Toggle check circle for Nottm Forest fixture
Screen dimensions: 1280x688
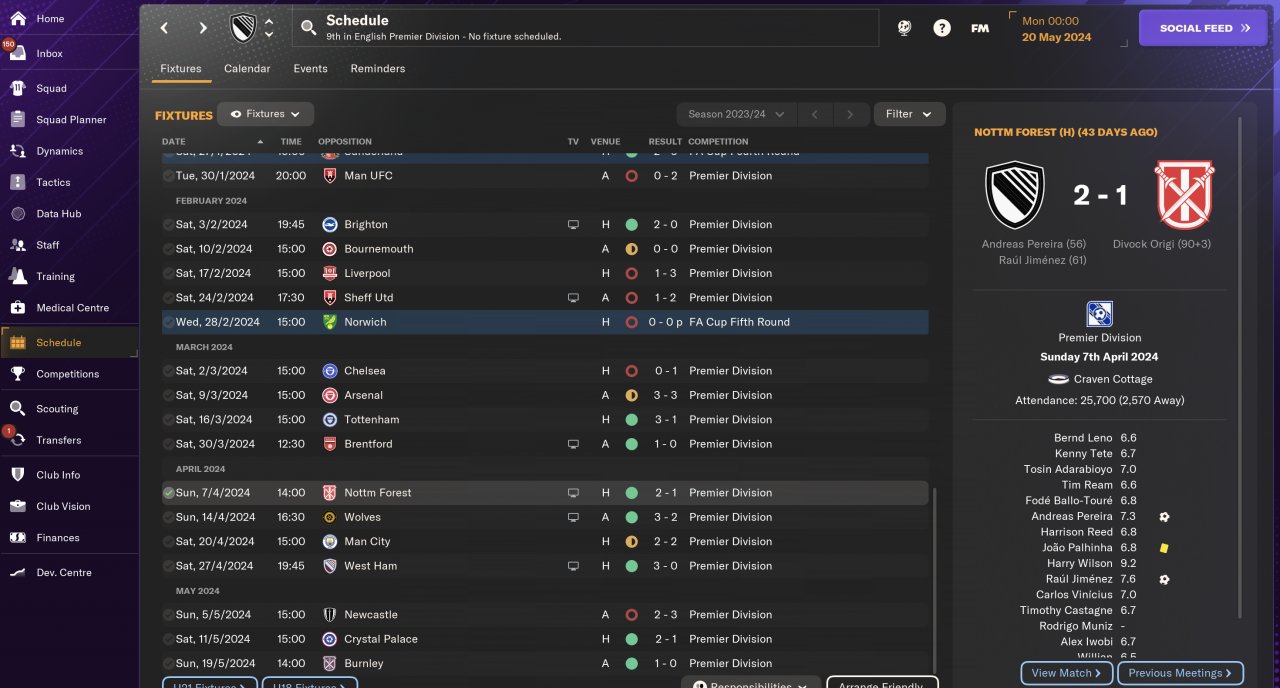tap(168, 493)
